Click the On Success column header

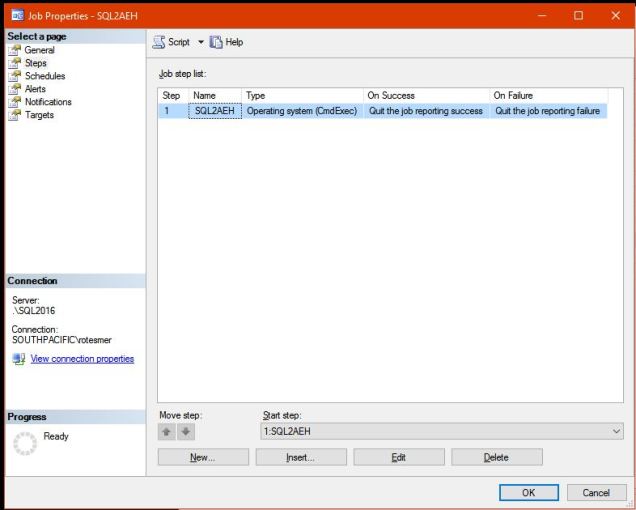[x=426, y=96]
